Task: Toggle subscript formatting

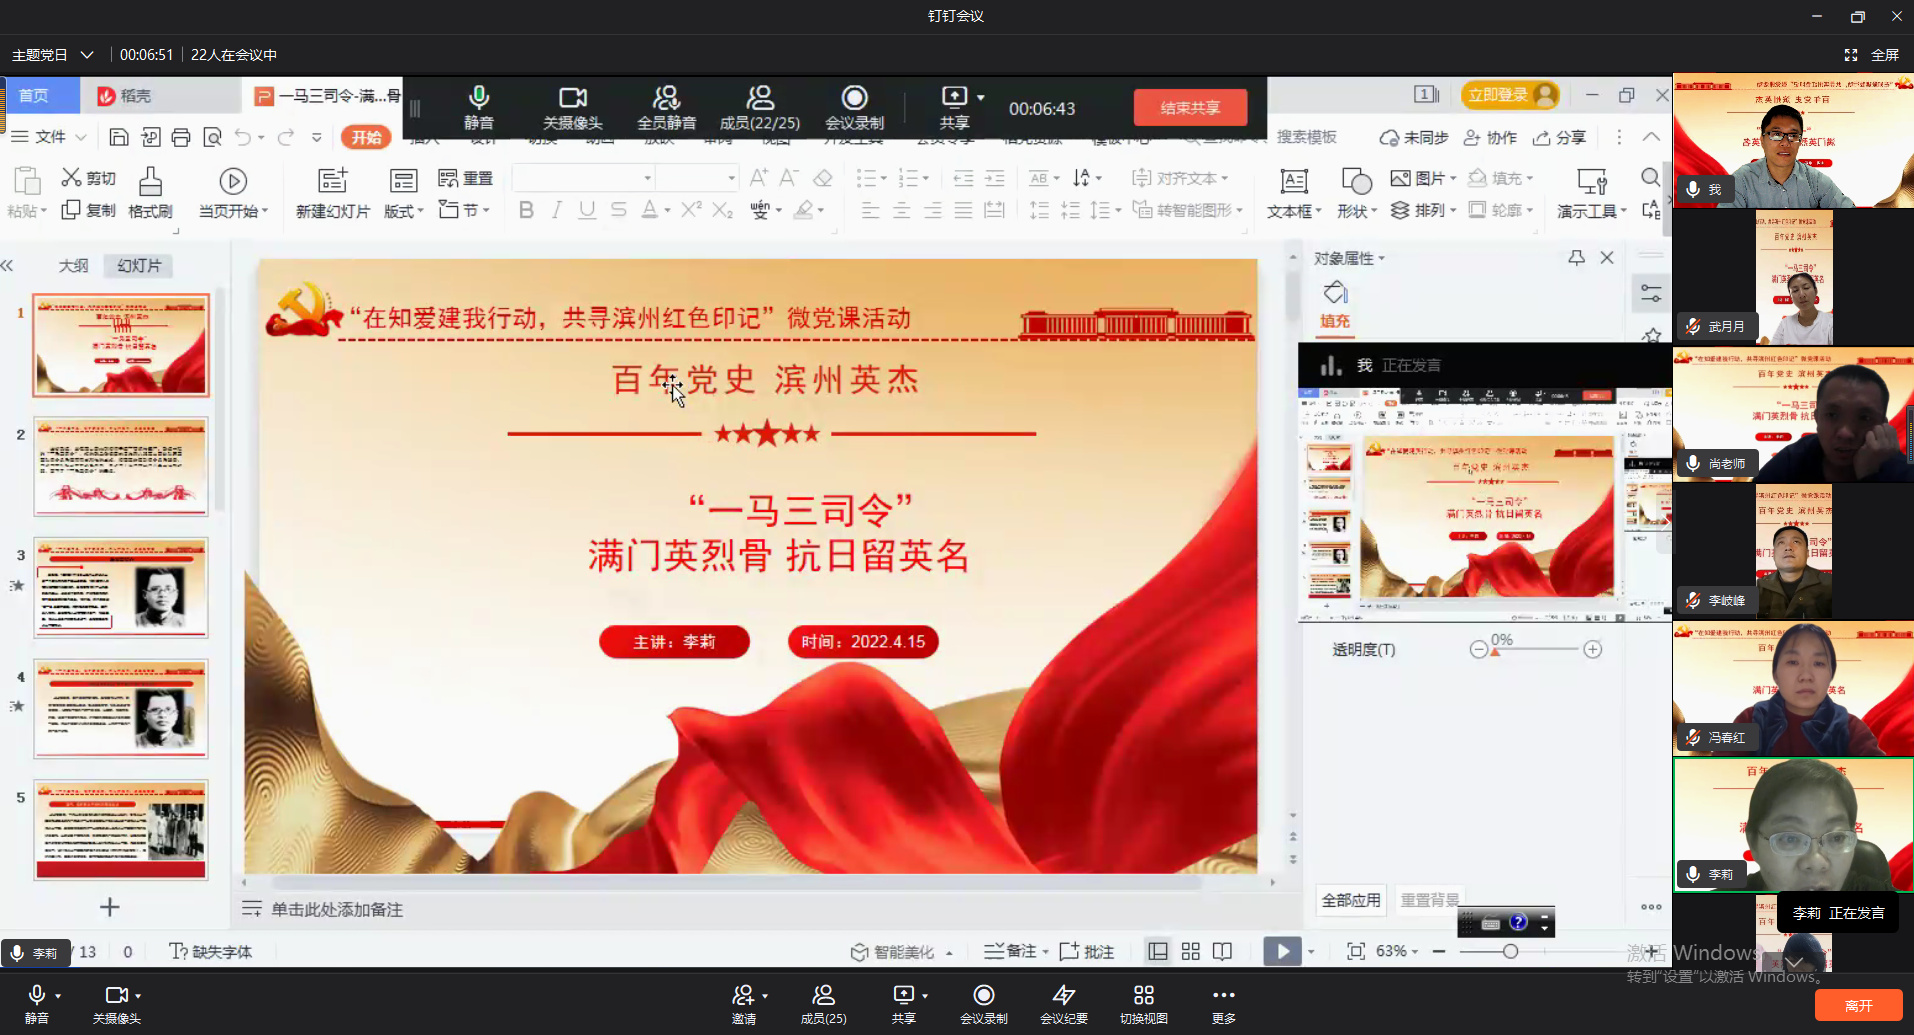Action: tap(723, 209)
